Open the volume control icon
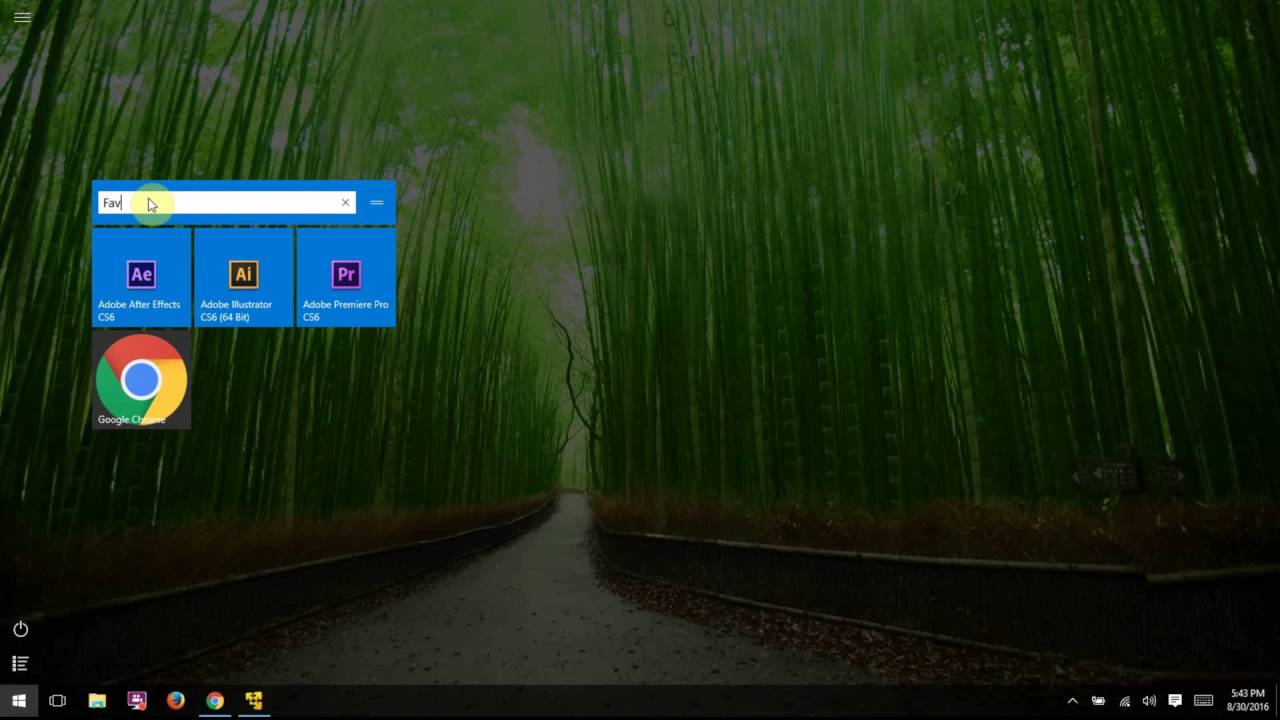 point(1149,701)
